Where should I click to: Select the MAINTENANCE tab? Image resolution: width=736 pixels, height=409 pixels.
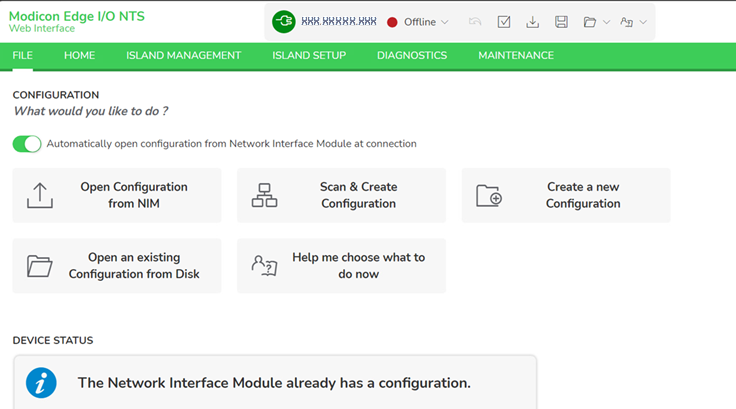click(x=516, y=55)
